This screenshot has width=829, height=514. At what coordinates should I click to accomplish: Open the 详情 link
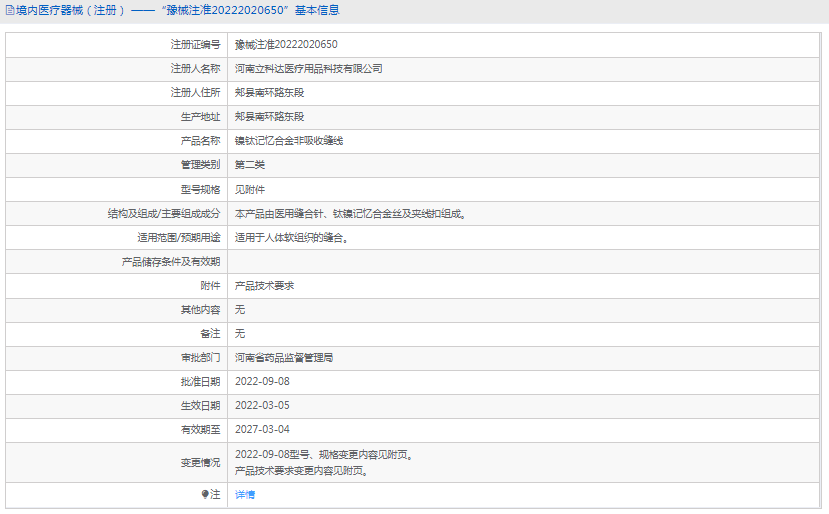(245, 494)
